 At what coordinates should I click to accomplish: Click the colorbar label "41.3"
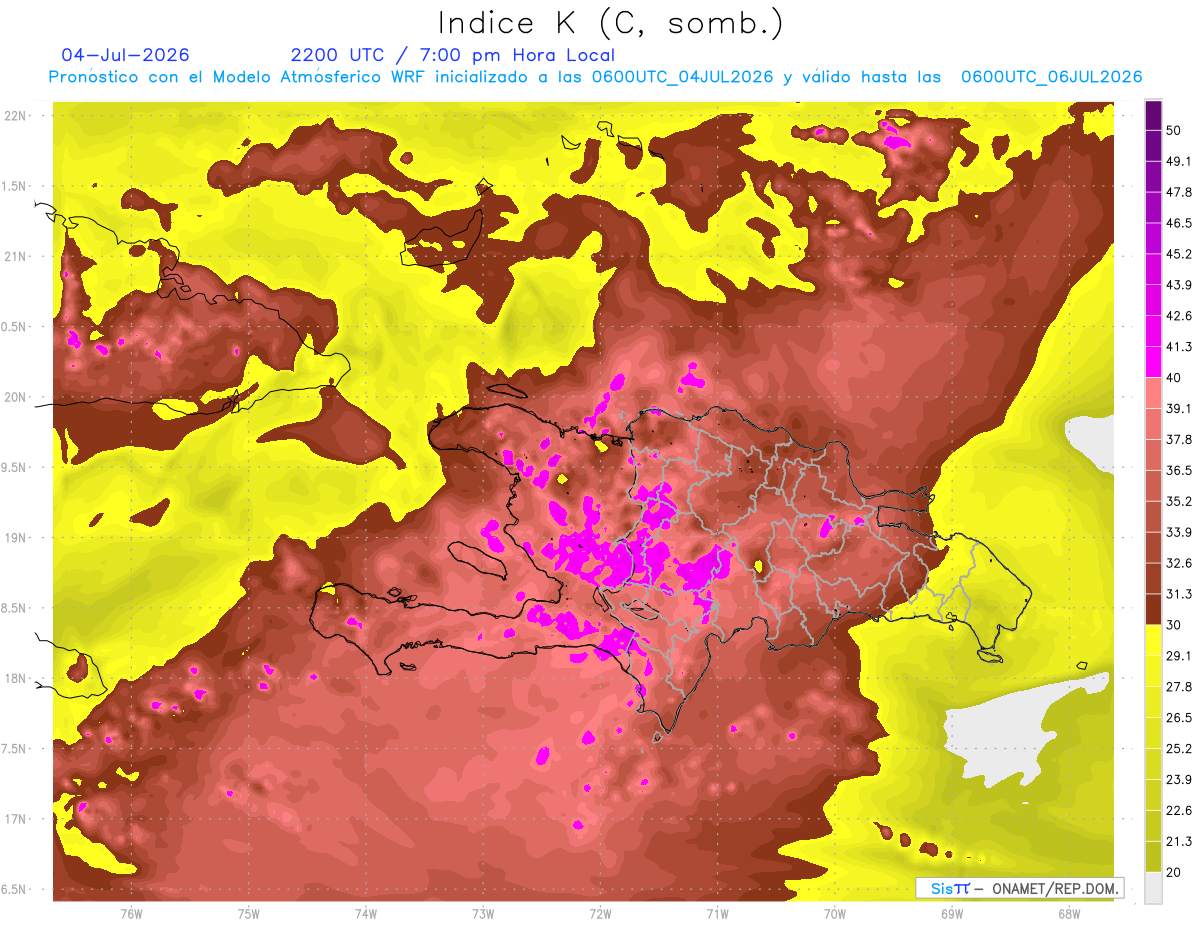1179,347
